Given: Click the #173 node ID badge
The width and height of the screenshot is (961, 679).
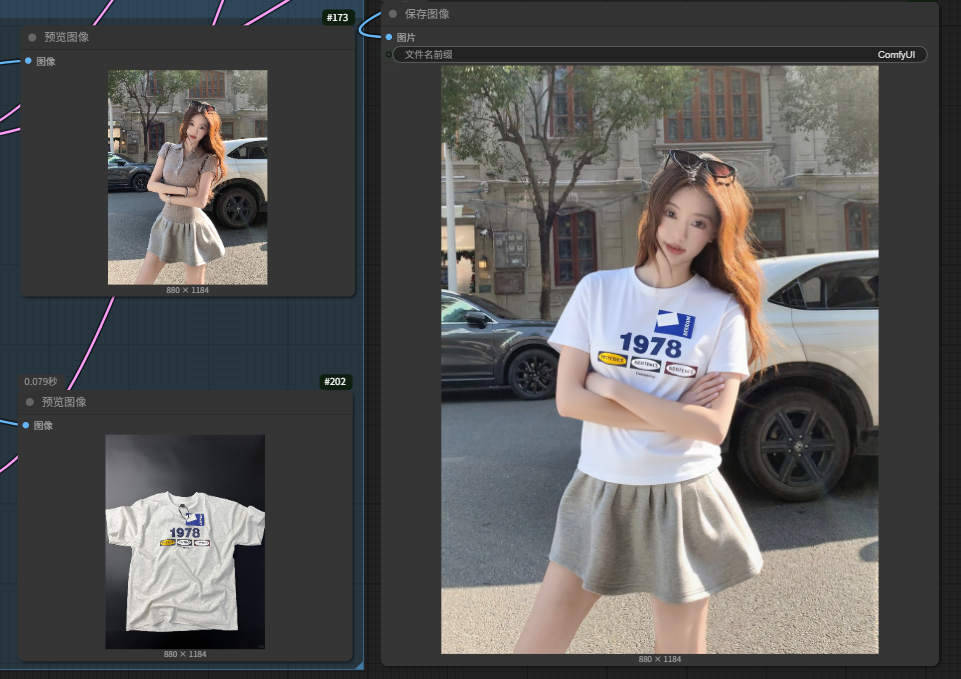Looking at the screenshot, I should coord(338,18).
